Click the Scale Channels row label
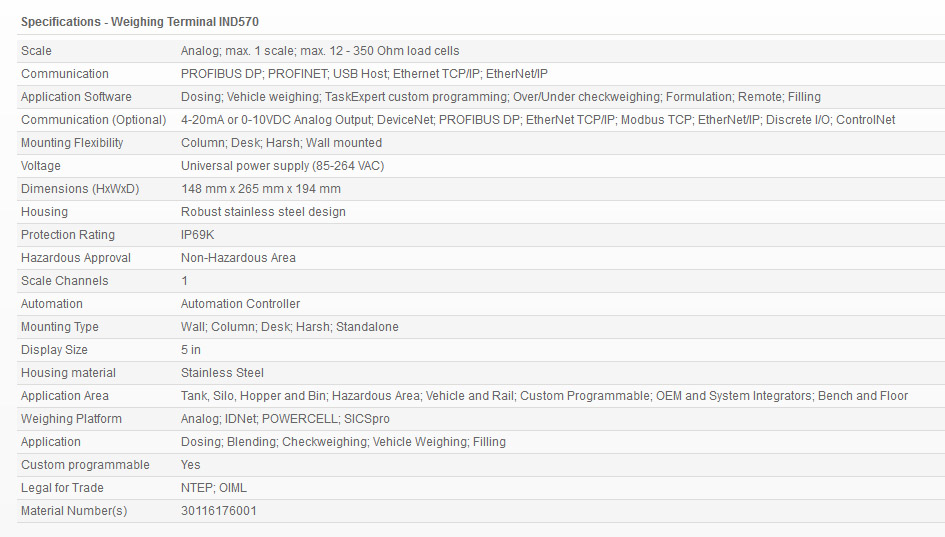This screenshot has width=945, height=537. pyautogui.click(x=64, y=281)
